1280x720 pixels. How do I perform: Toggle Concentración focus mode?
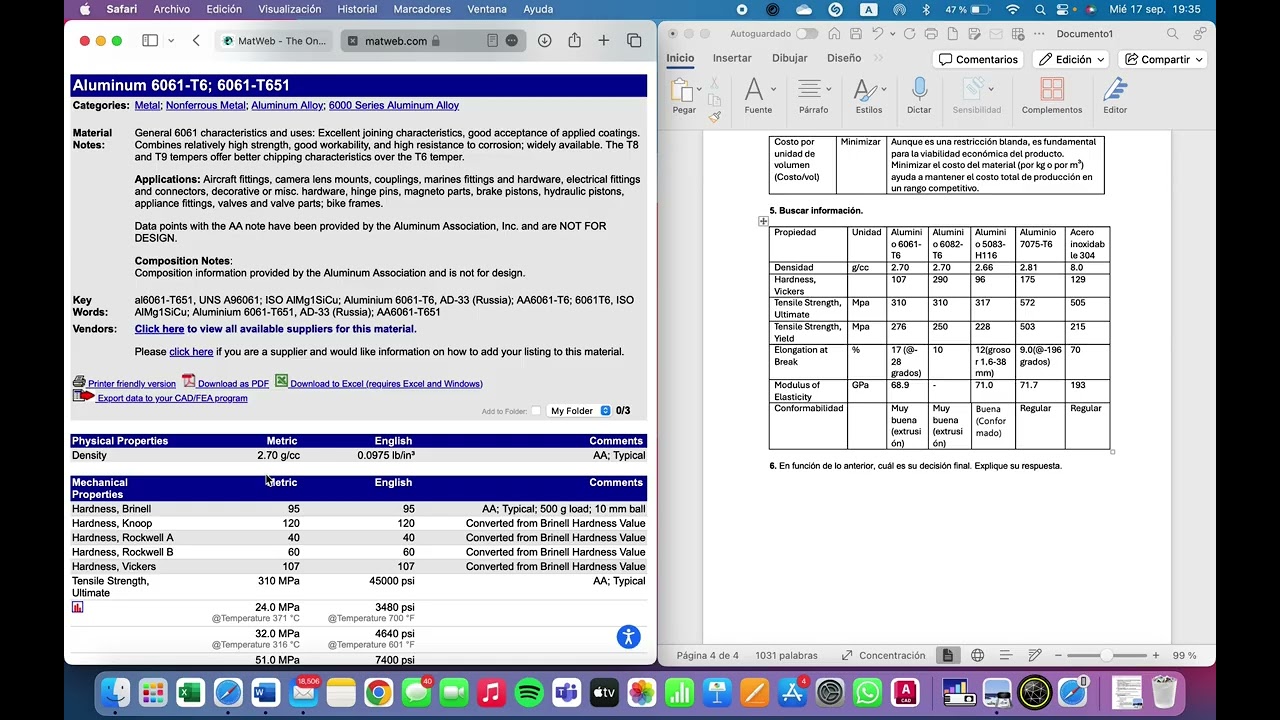pos(882,656)
